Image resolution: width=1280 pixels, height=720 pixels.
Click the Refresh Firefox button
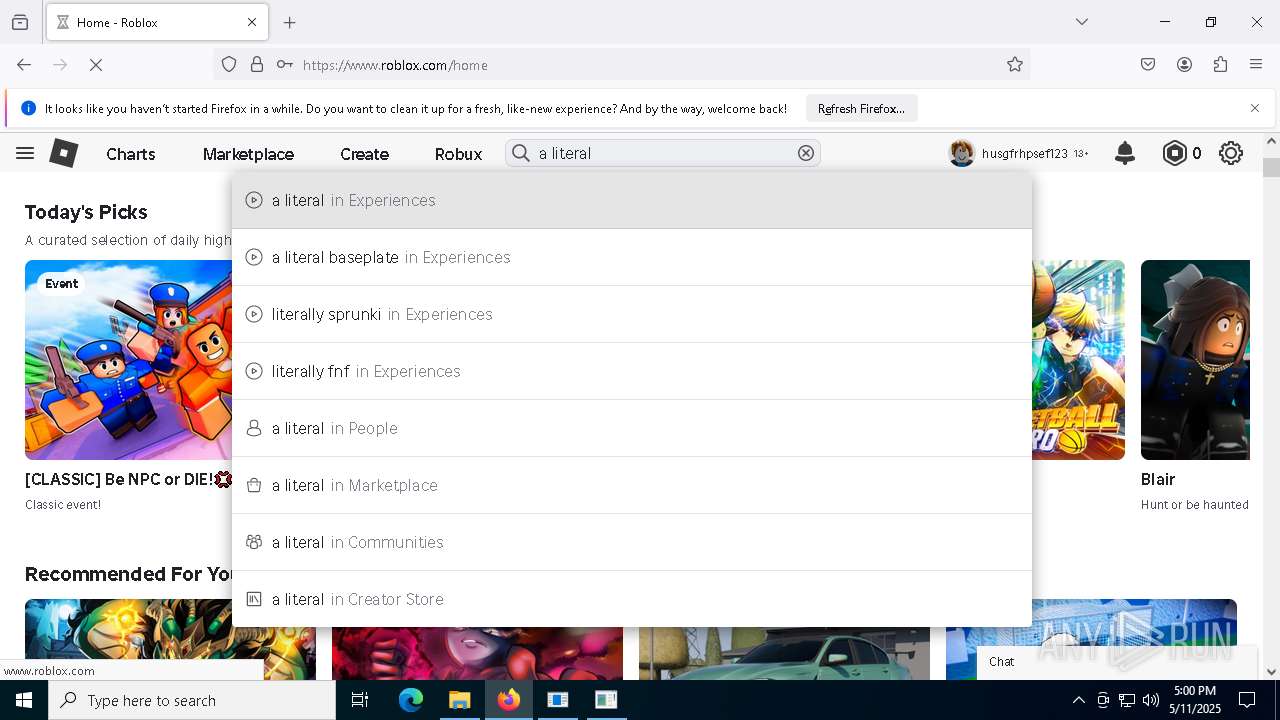pyautogui.click(x=861, y=108)
